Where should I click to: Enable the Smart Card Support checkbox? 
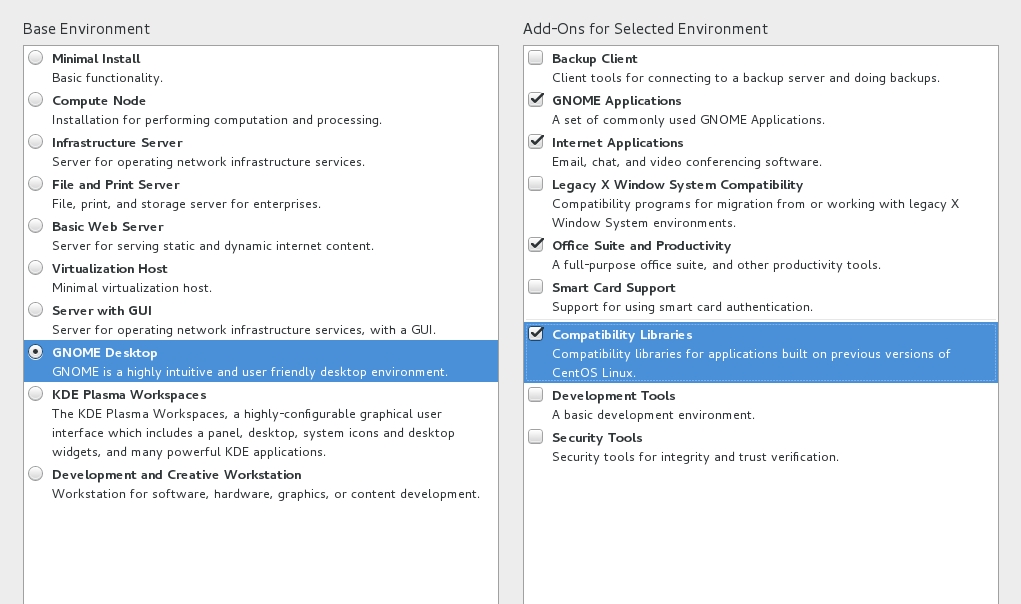(536, 287)
